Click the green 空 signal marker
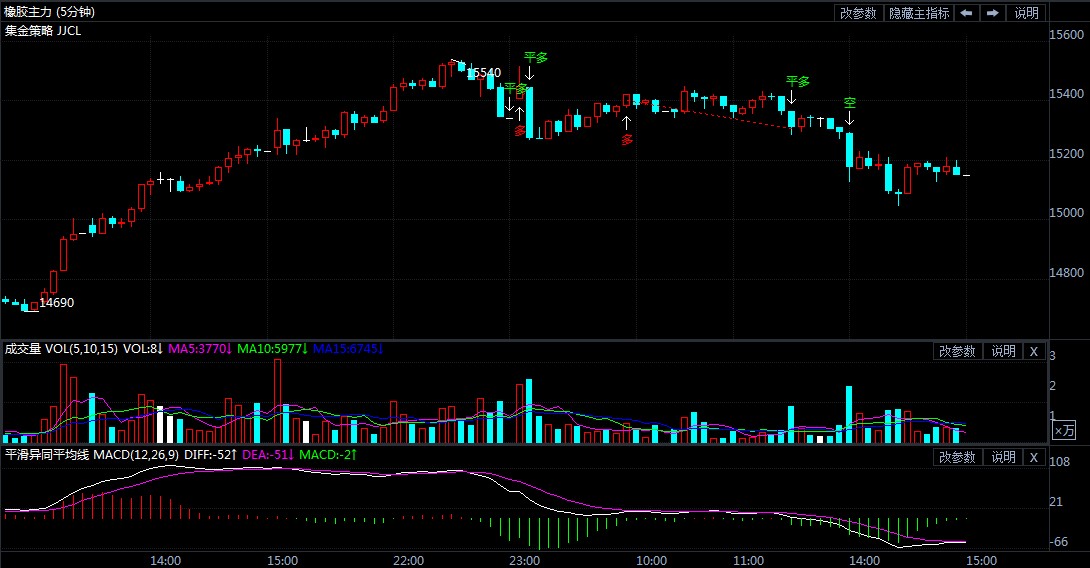 click(x=849, y=103)
